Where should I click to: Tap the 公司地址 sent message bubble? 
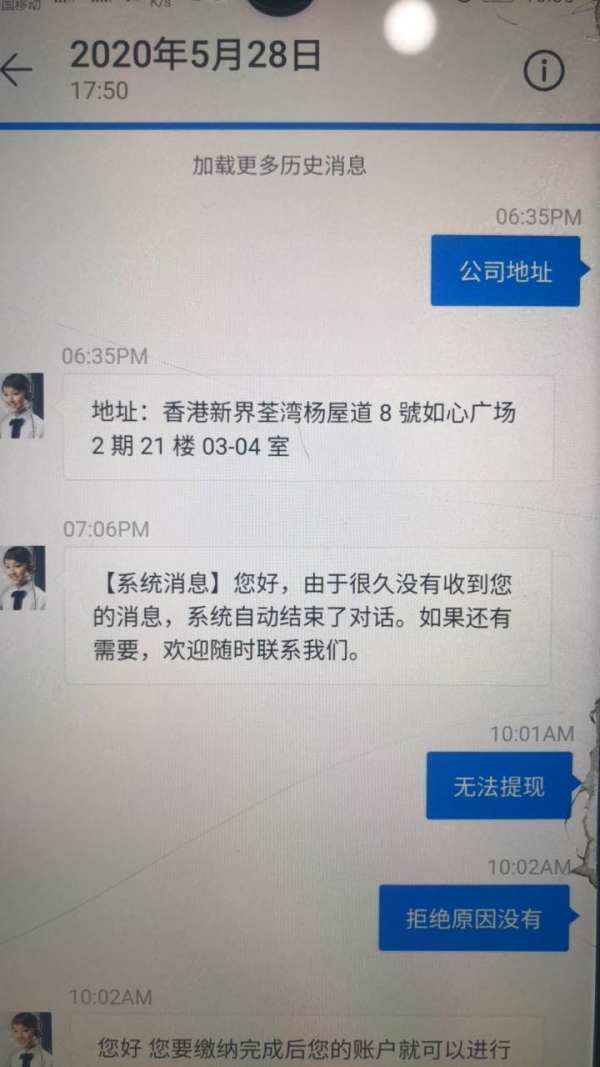click(x=505, y=271)
